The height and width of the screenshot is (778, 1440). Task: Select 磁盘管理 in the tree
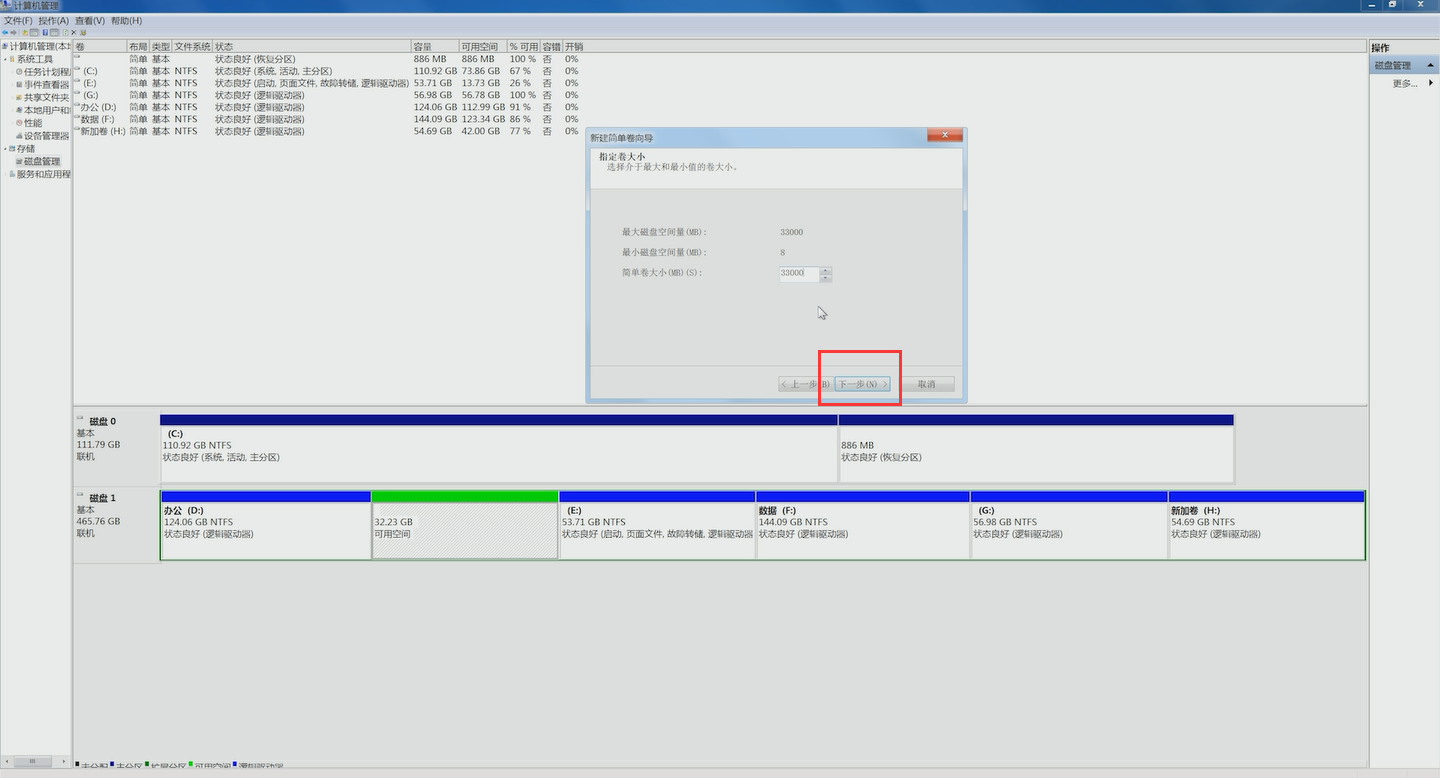click(x=38, y=161)
